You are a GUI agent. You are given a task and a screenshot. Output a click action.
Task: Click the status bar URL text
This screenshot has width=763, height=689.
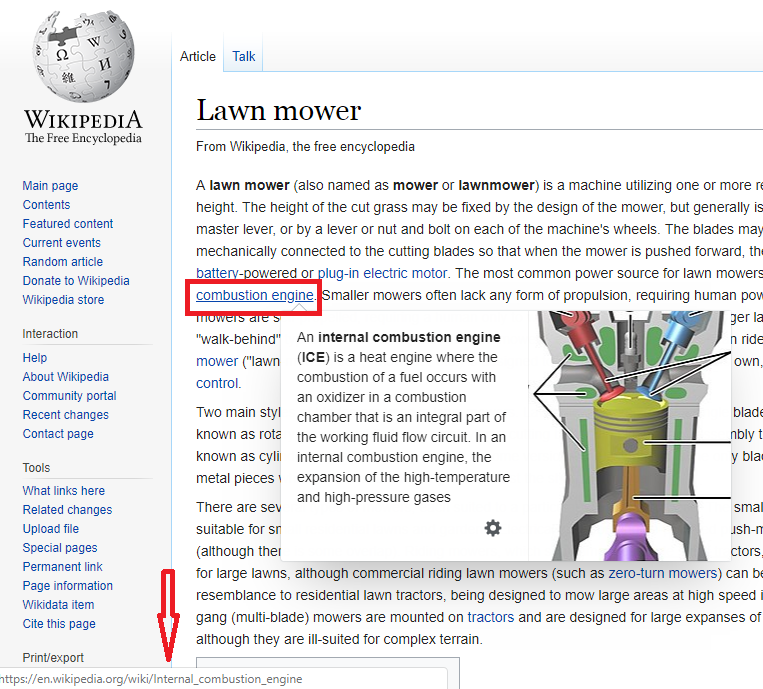tap(151, 679)
